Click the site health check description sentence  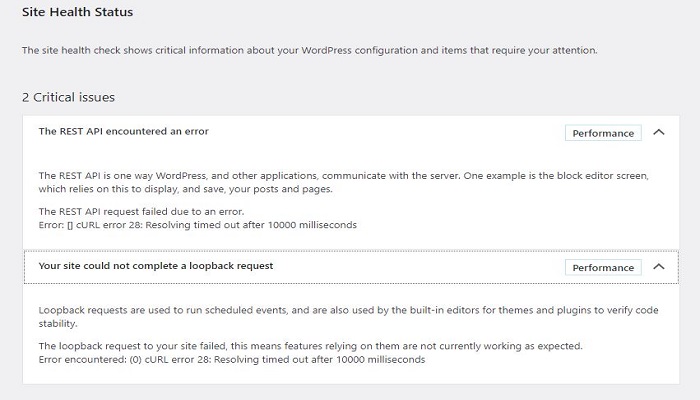click(x=309, y=50)
